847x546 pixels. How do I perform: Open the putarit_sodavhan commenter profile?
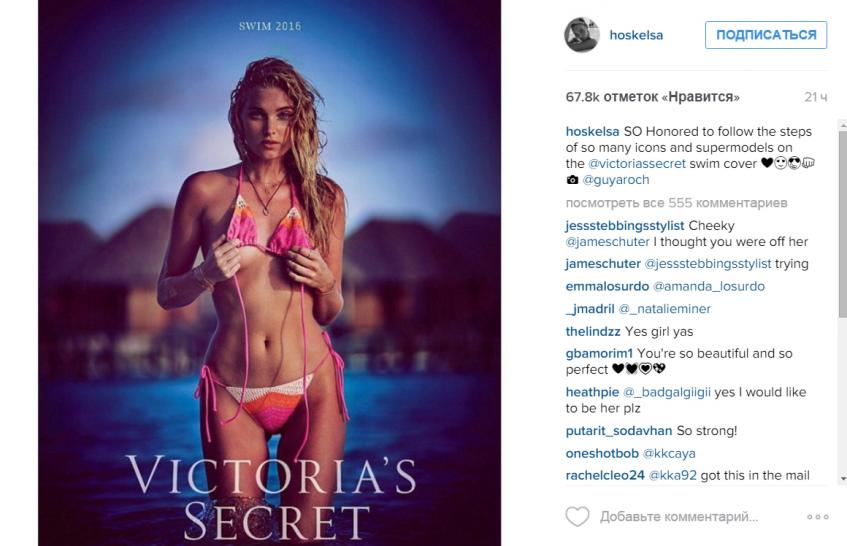pos(619,431)
